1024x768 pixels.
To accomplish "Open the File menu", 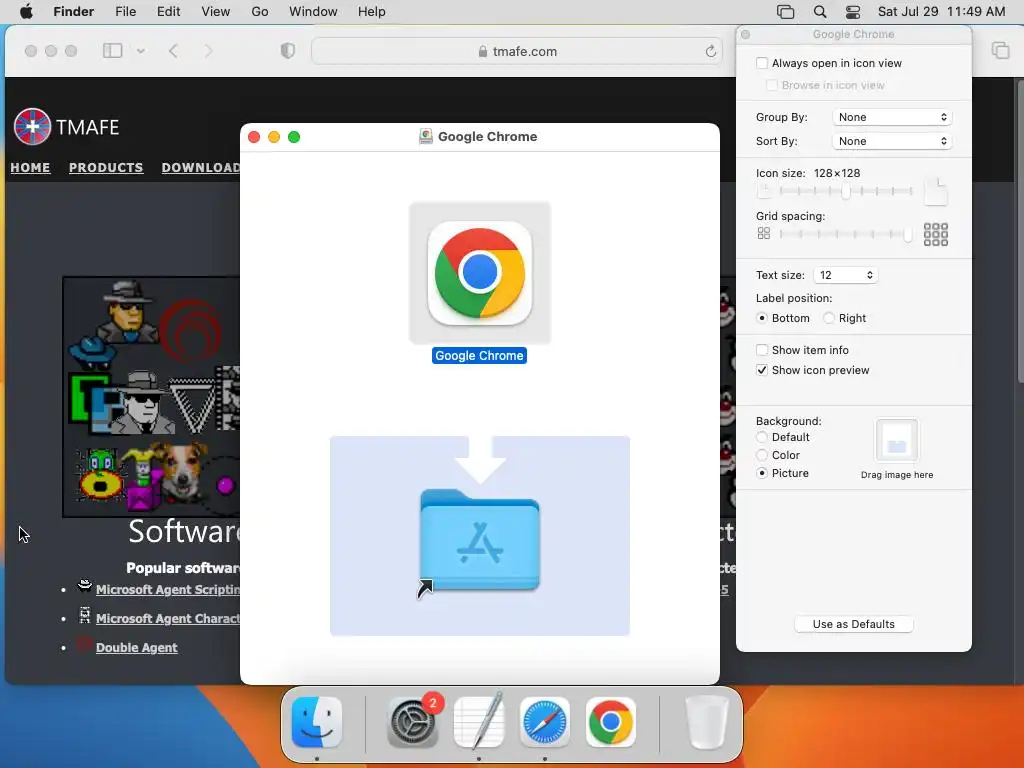I will tap(125, 12).
